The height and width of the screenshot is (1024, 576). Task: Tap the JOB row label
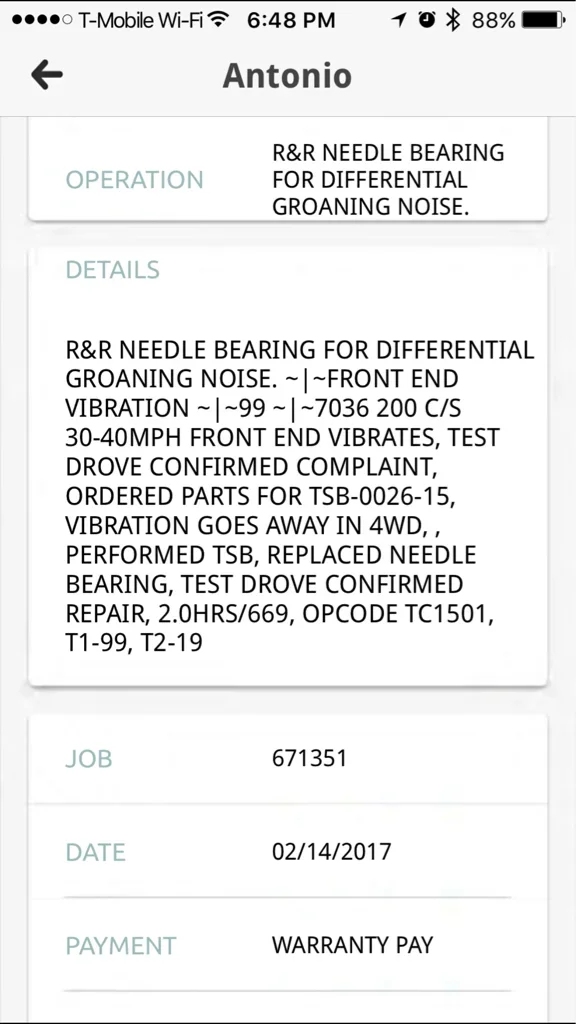[89, 759]
